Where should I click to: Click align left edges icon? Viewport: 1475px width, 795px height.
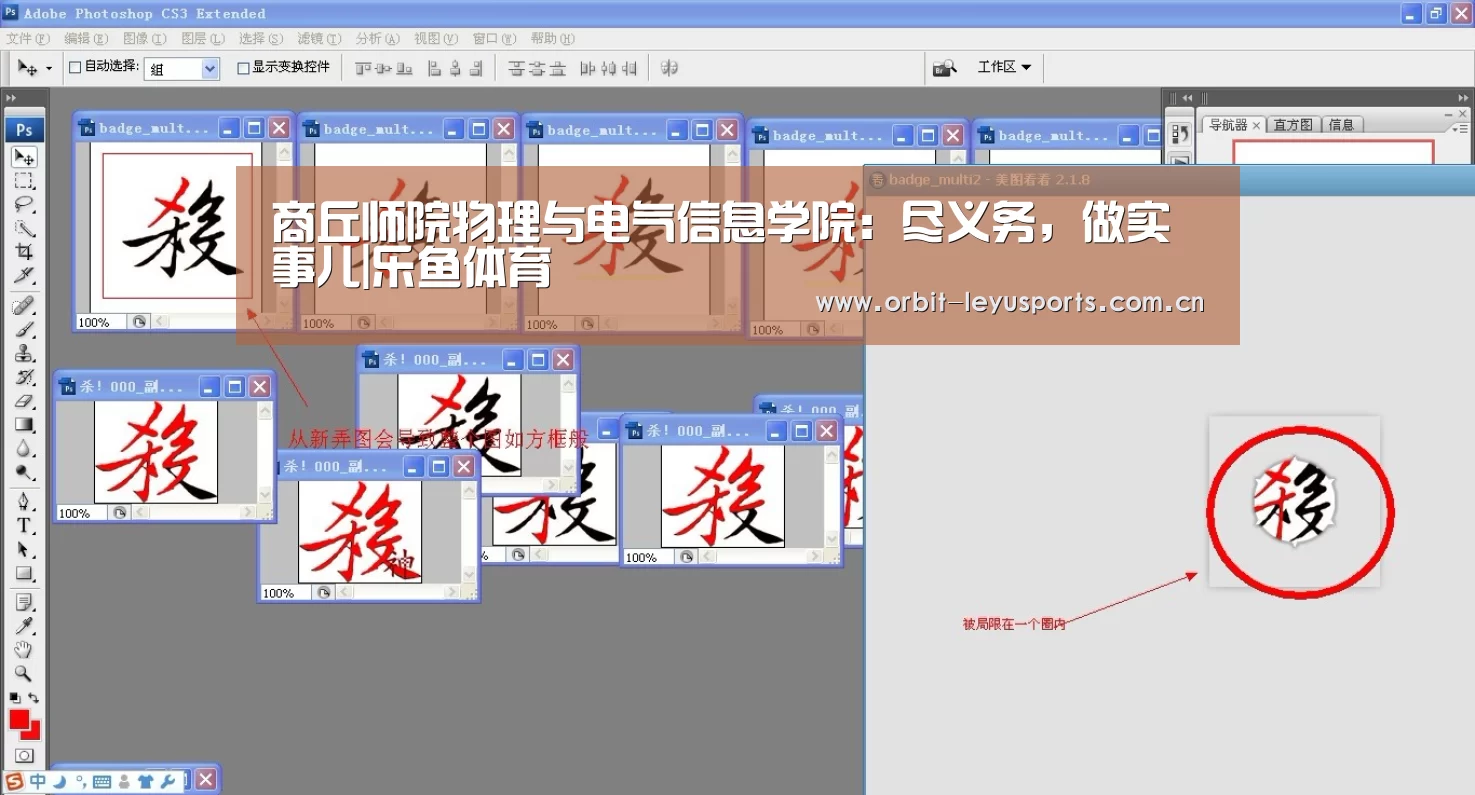click(x=435, y=68)
